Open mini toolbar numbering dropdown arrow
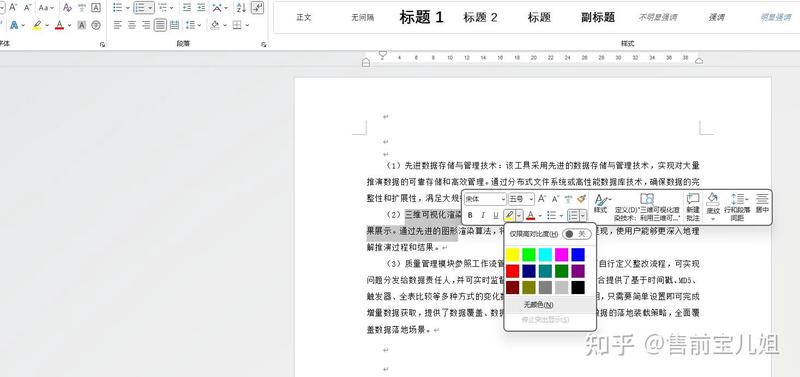800x377 pixels. 583,215
